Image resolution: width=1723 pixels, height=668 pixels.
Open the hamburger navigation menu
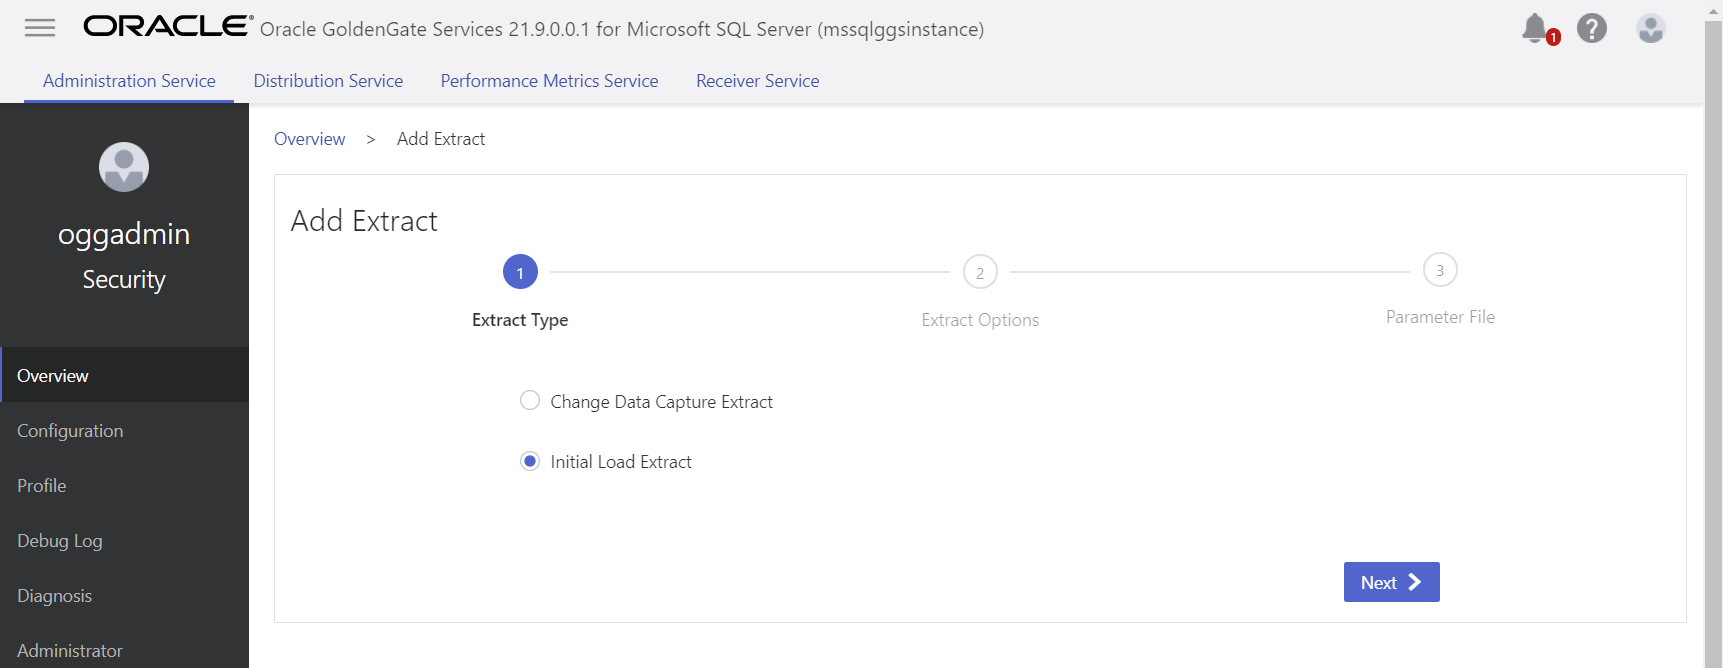pyautogui.click(x=40, y=28)
